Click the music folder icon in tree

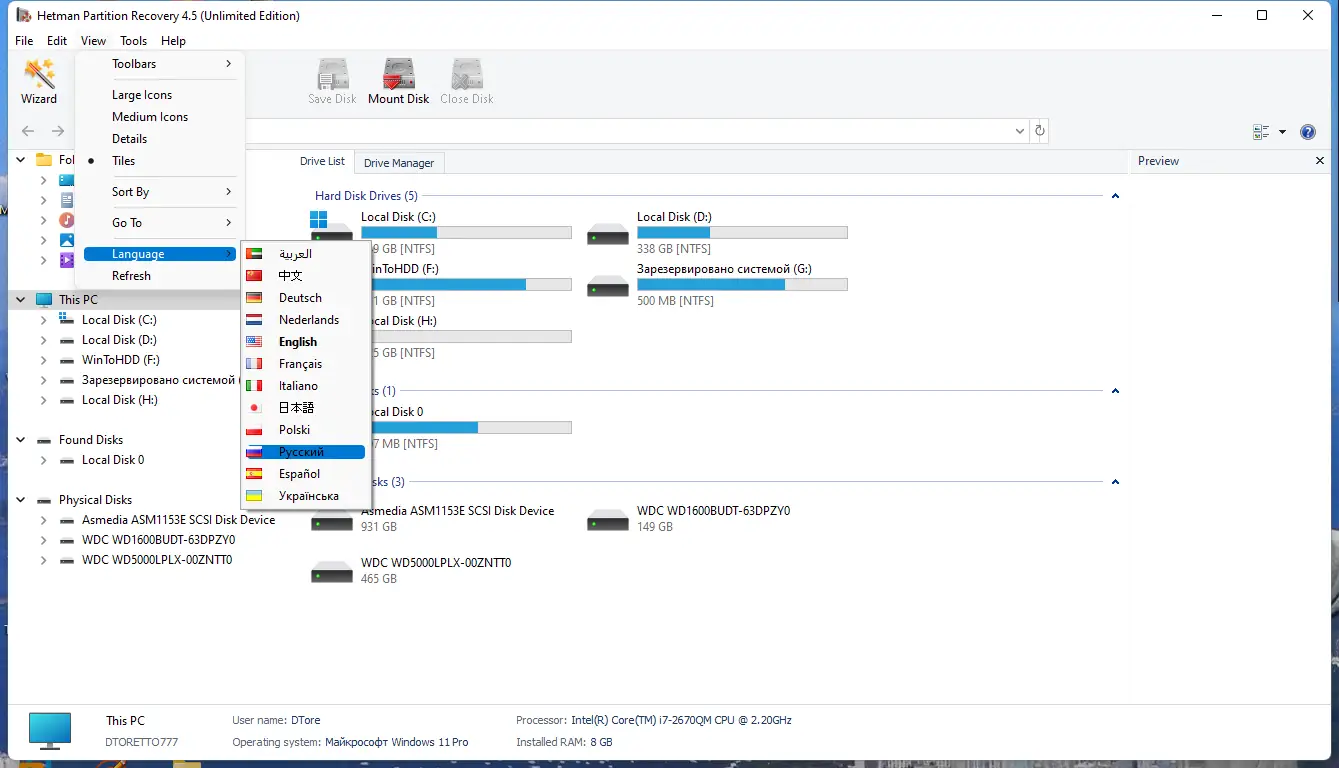pos(67,220)
